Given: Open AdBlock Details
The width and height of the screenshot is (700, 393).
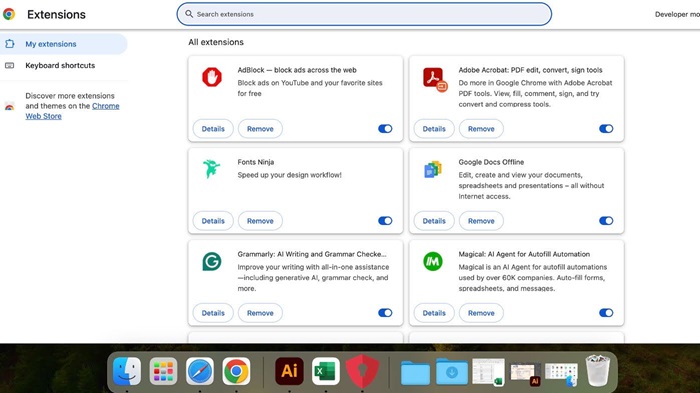Looking at the screenshot, I should pos(213,129).
